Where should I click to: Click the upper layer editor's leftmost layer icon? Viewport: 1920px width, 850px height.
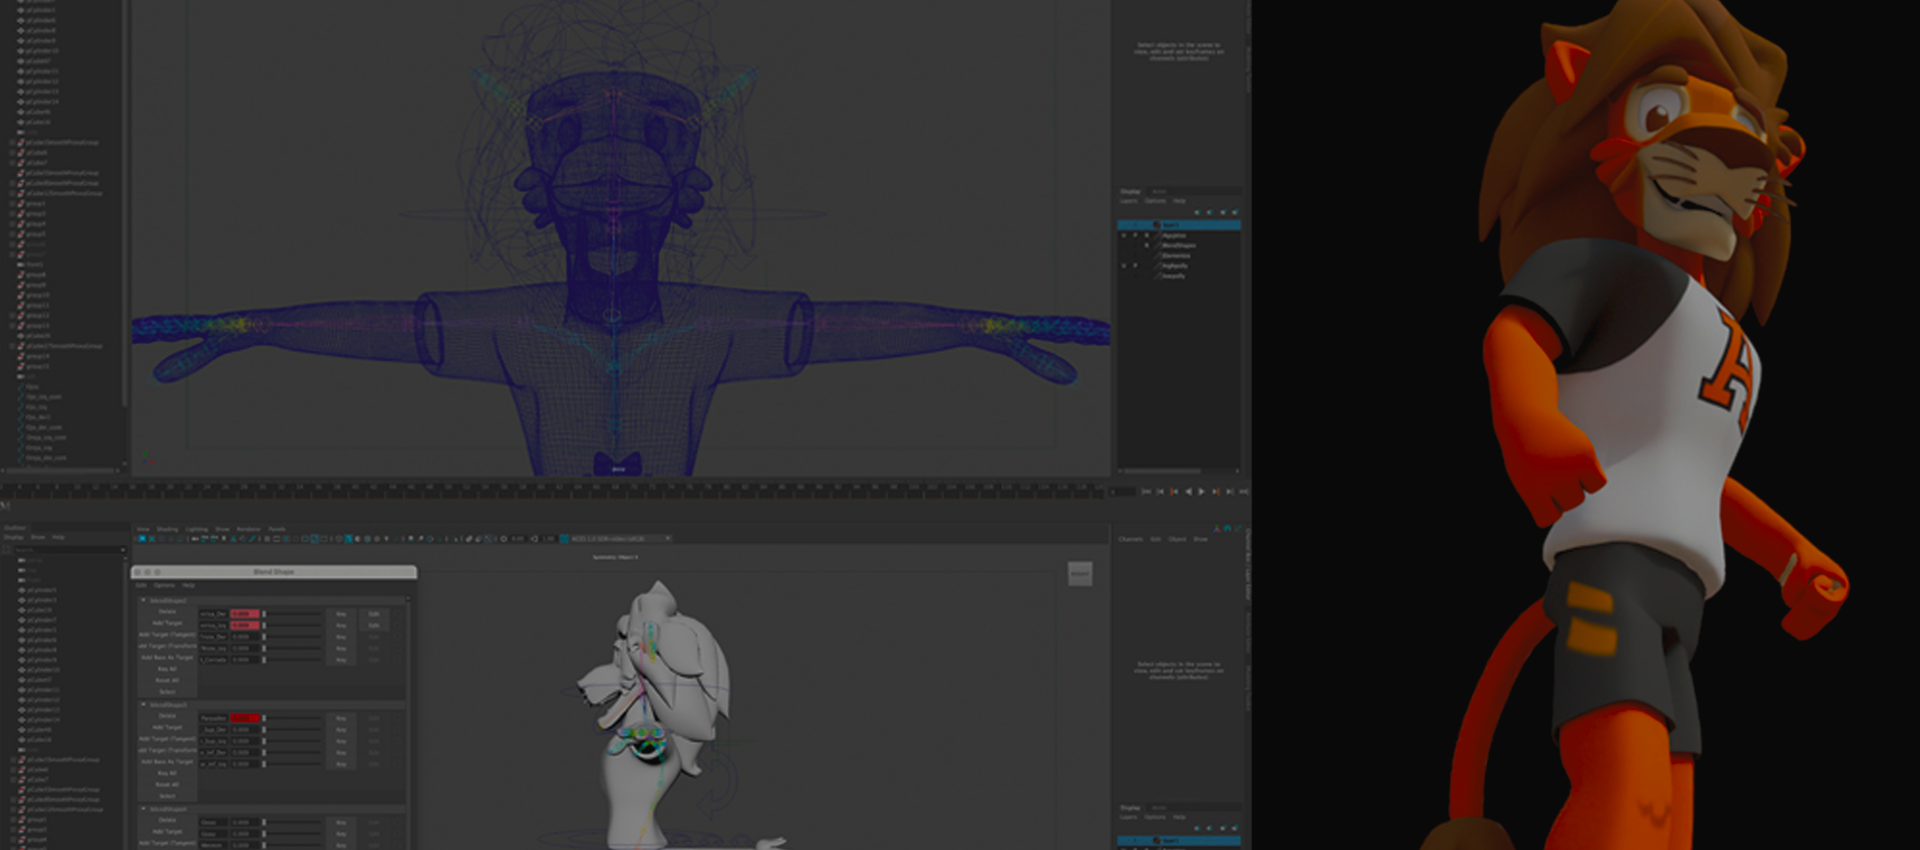point(1197,212)
